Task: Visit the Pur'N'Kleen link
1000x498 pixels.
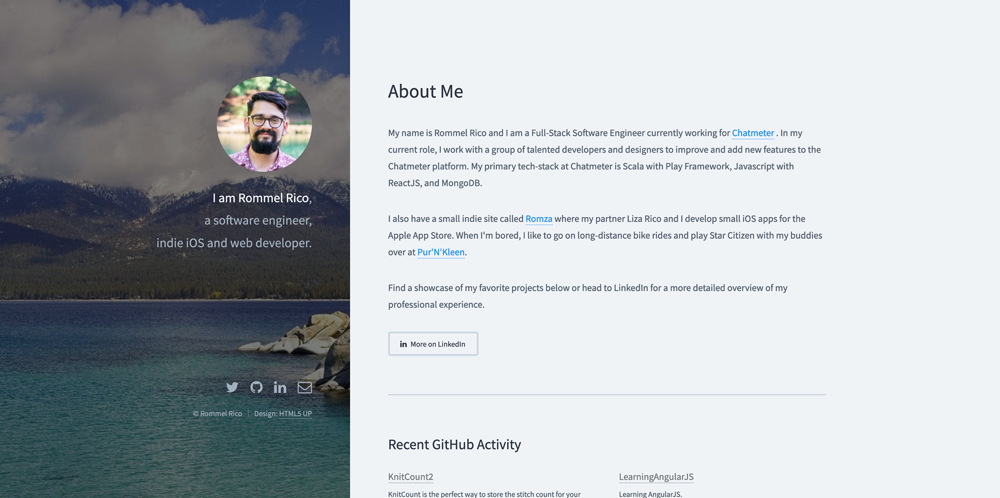Action: 441,253
